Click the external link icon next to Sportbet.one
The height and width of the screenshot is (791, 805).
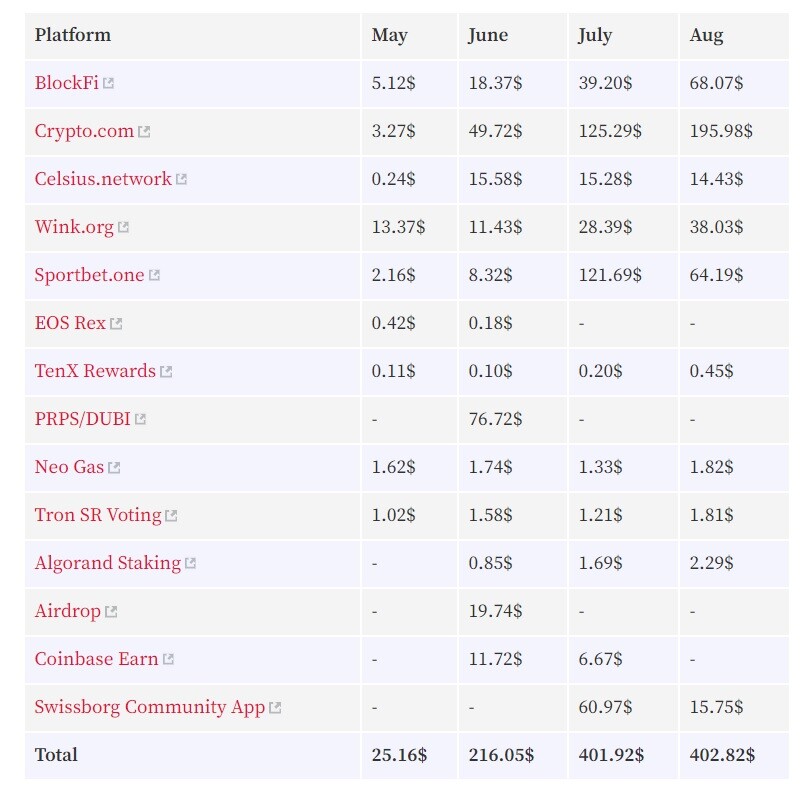pos(154,275)
